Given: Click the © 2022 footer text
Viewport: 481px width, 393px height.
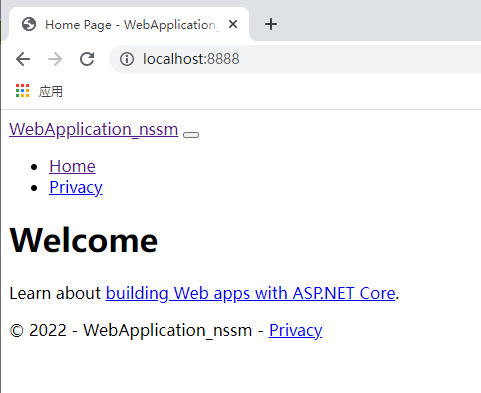Looking at the screenshot, I should 38,330.
